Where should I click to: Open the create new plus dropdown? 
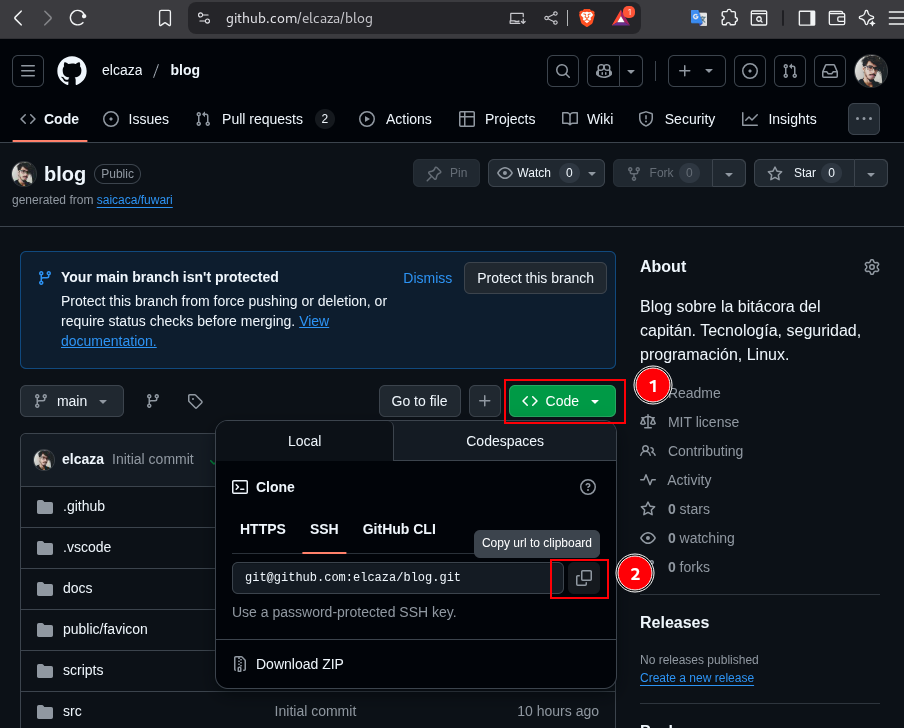pos(696,71)
